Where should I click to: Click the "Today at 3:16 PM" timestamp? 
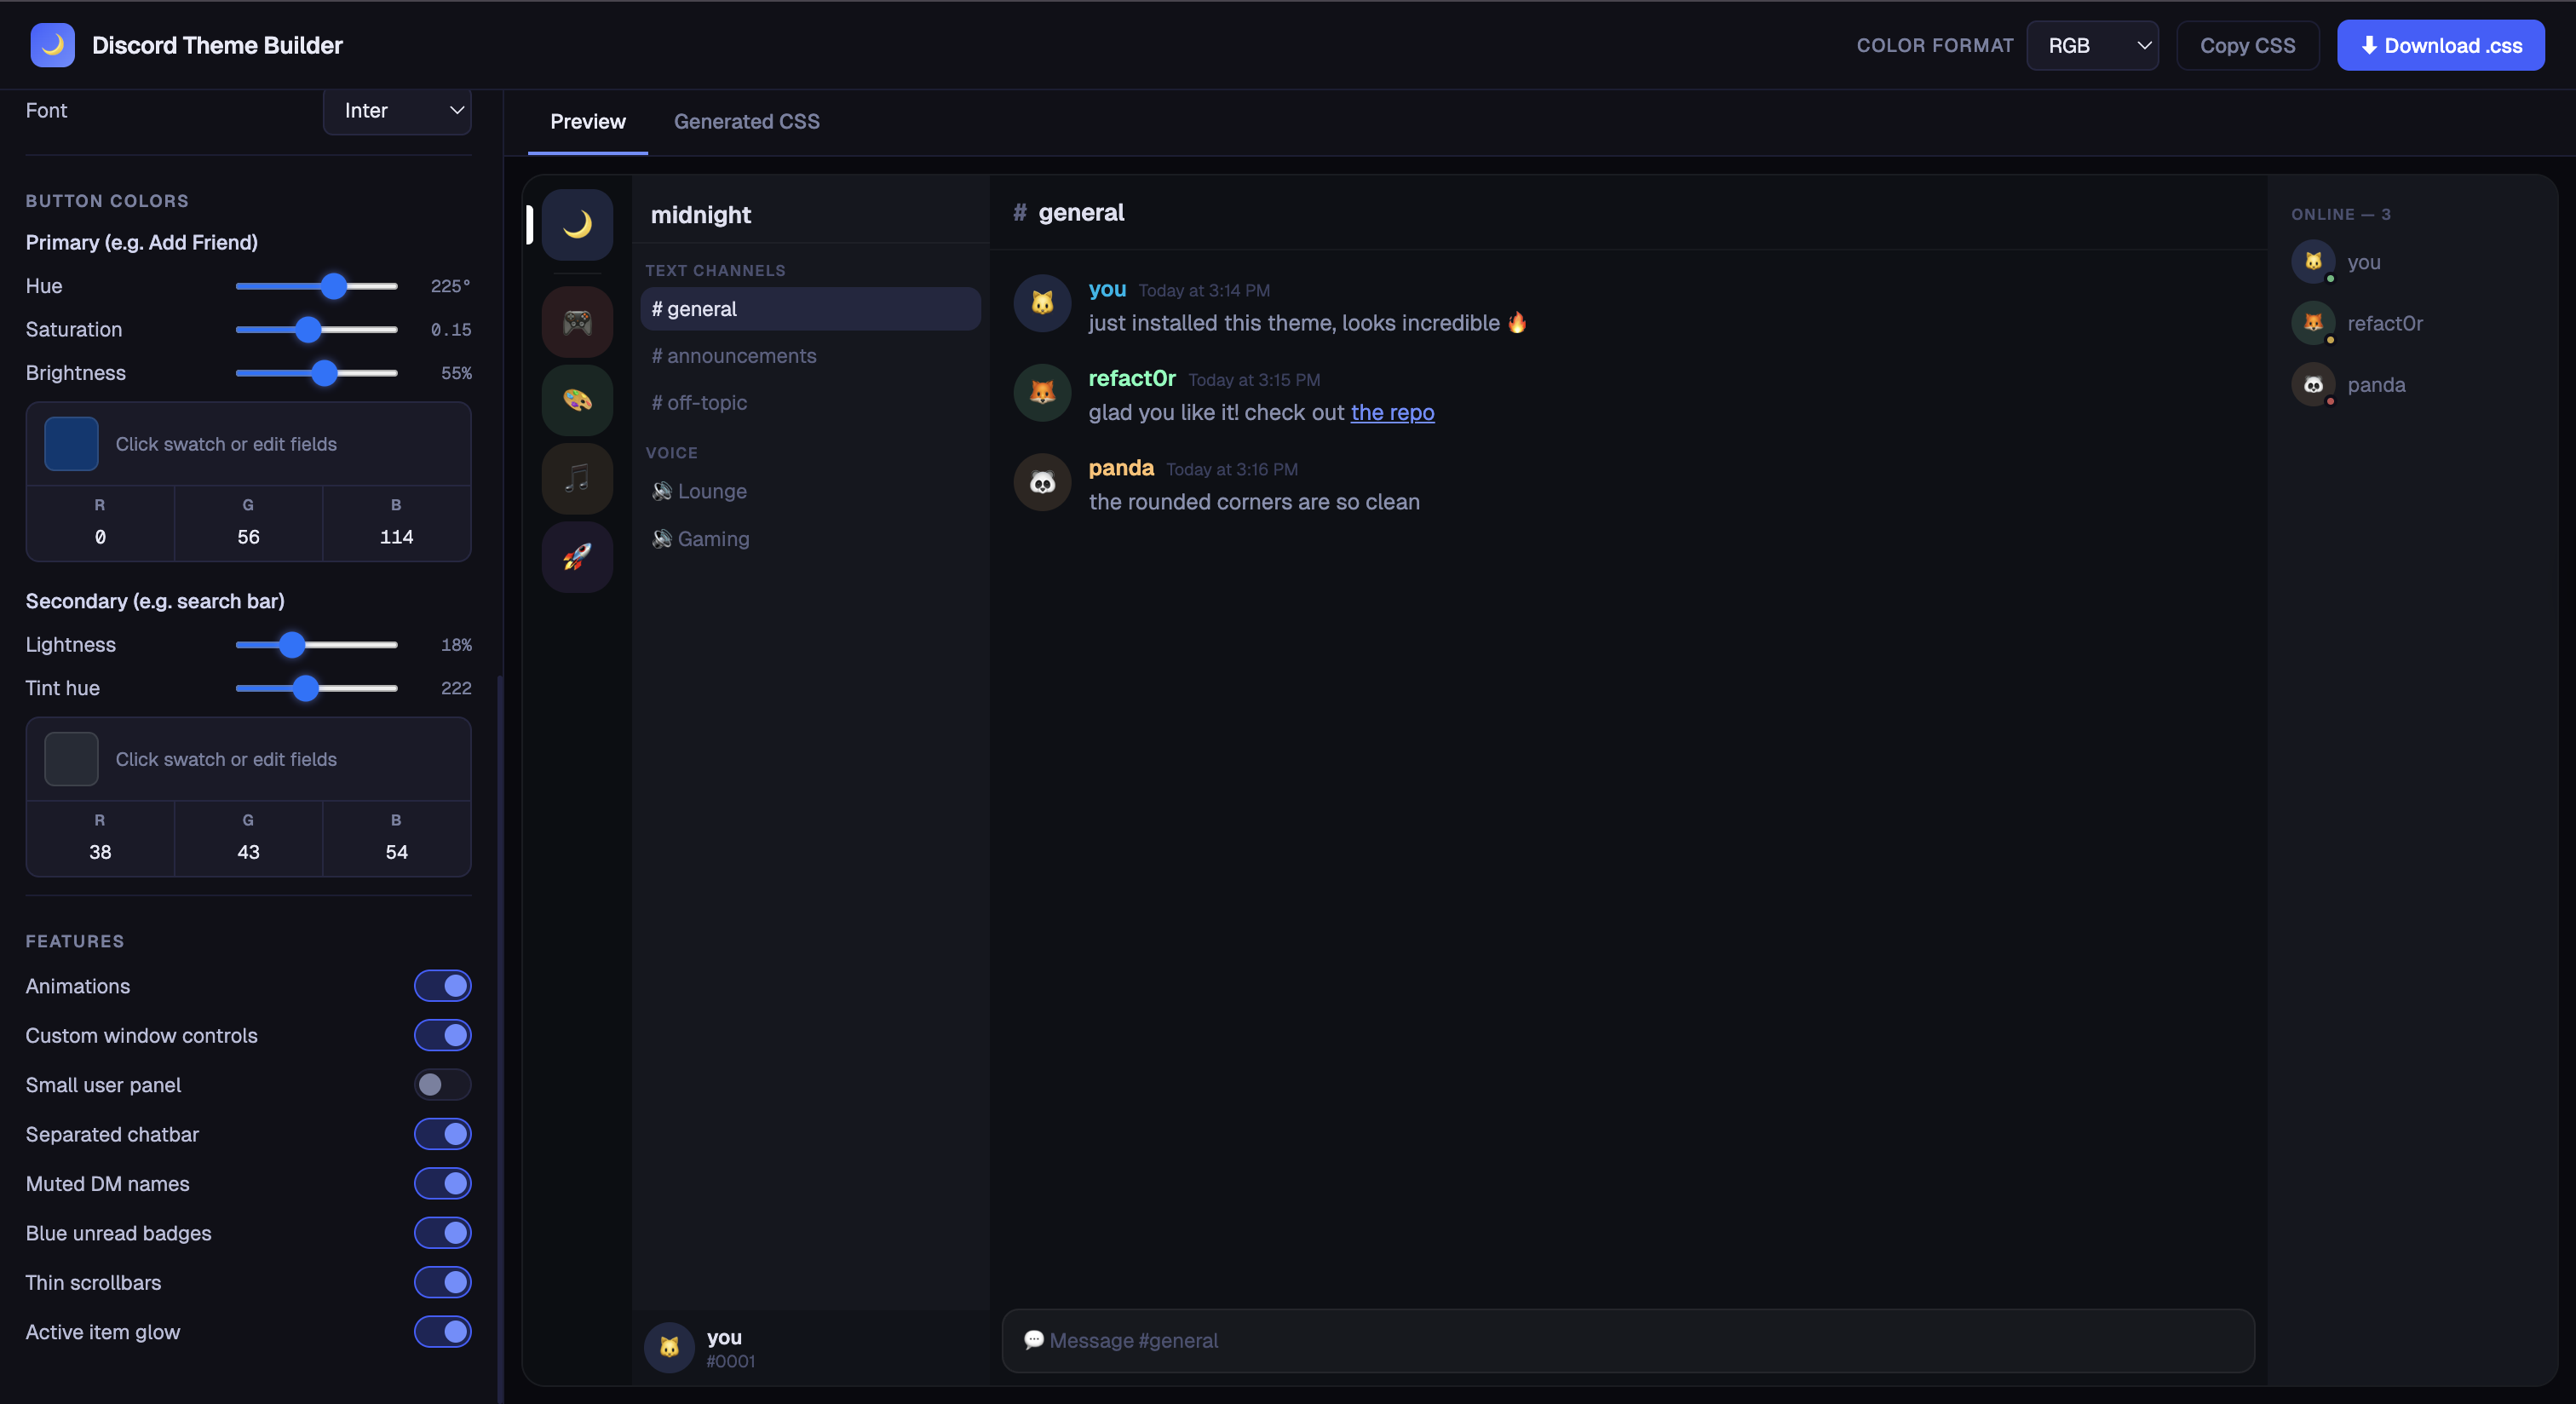[x=1232, y=469]
